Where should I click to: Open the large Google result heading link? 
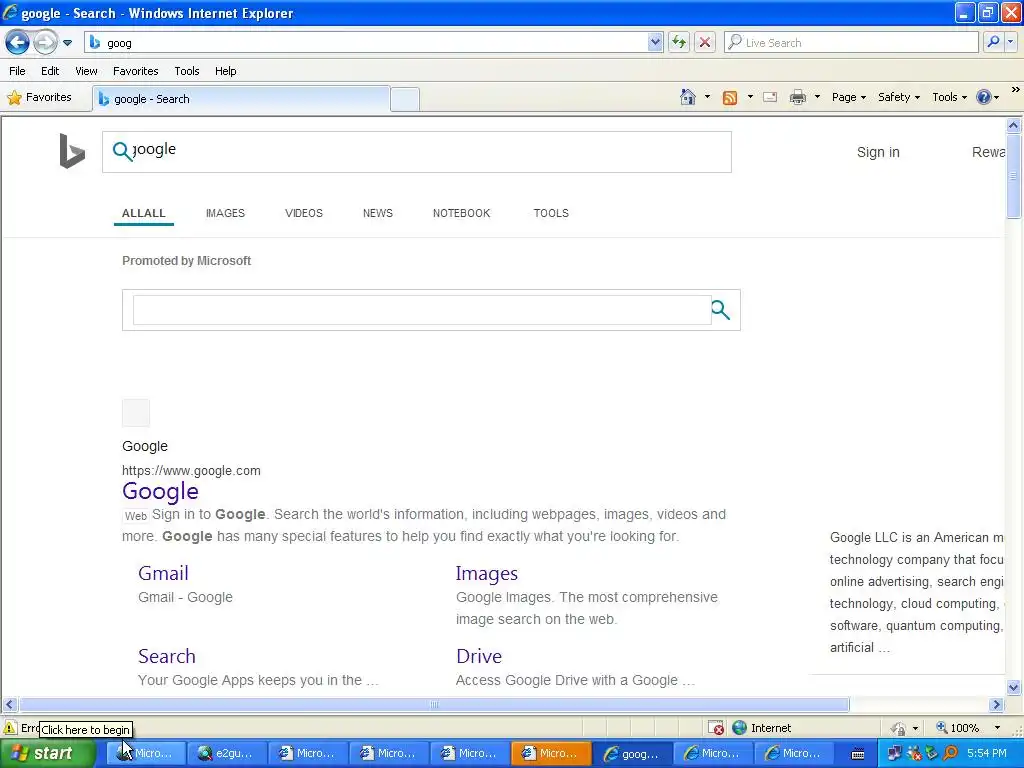pyautogui.click(x=160, y=491)
